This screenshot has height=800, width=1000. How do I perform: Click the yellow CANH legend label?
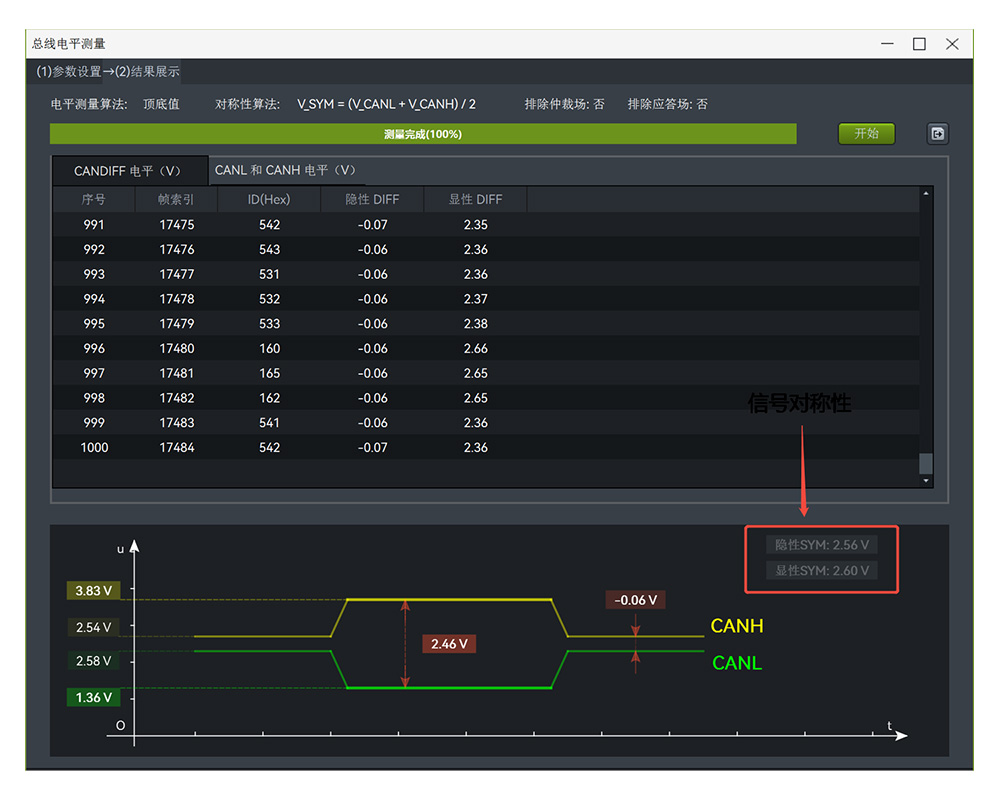click(x=737, y=626)
